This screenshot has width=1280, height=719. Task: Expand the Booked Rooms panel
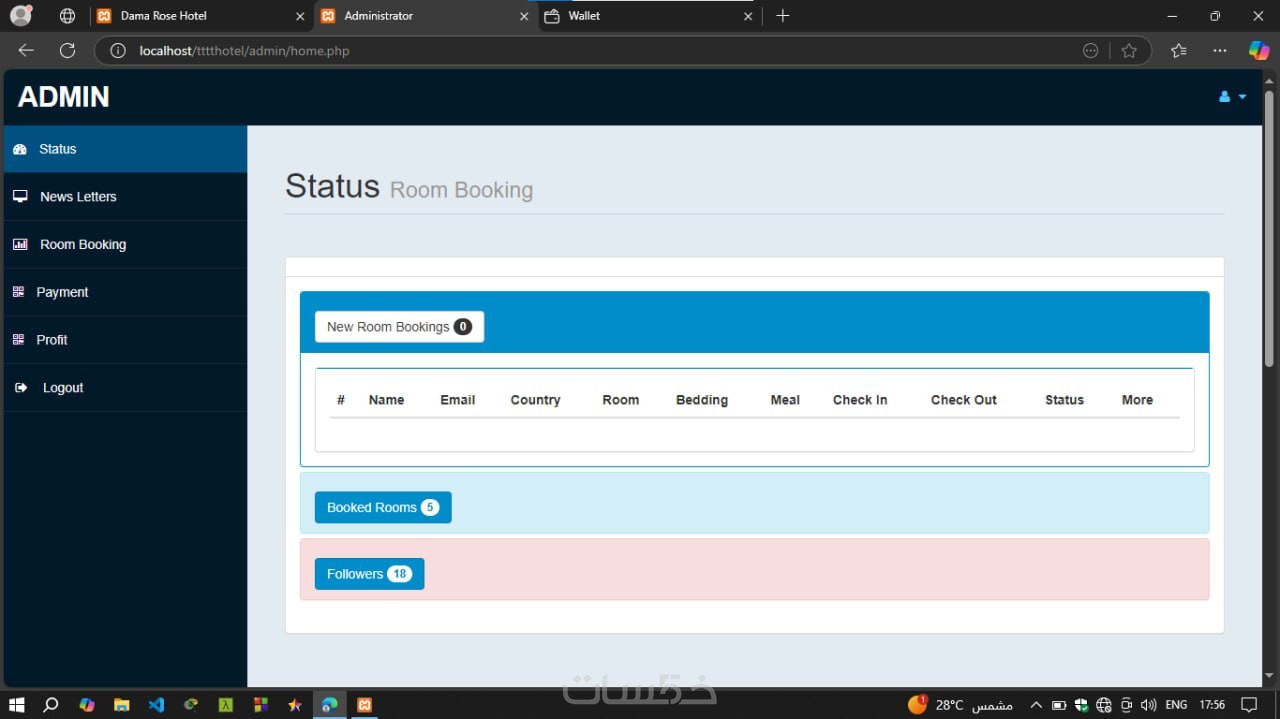pos(383,508)
